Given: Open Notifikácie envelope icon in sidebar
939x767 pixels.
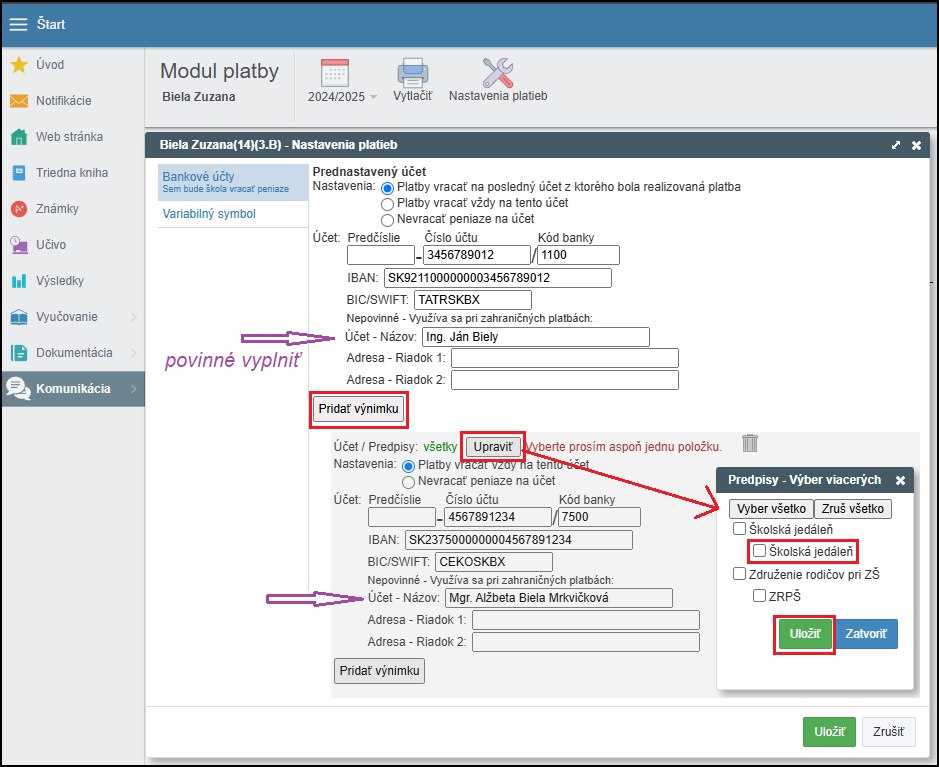Looking at the screenshot, I should pyautogui.click(x=18, y=101).
